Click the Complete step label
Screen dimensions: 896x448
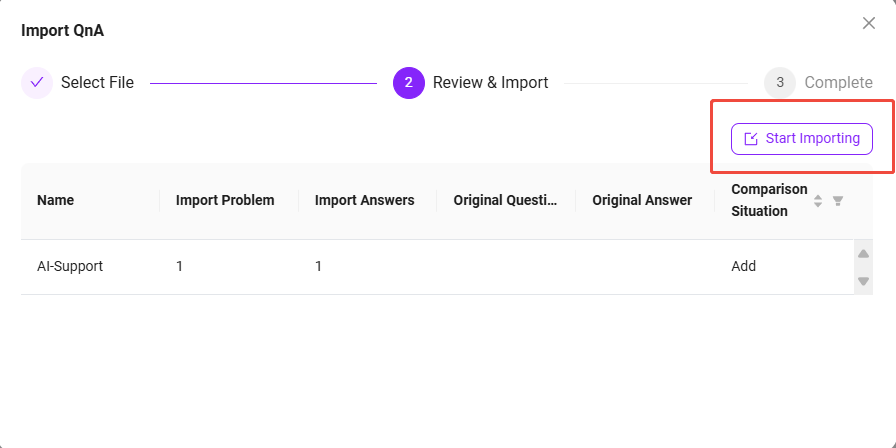[838, 83]
